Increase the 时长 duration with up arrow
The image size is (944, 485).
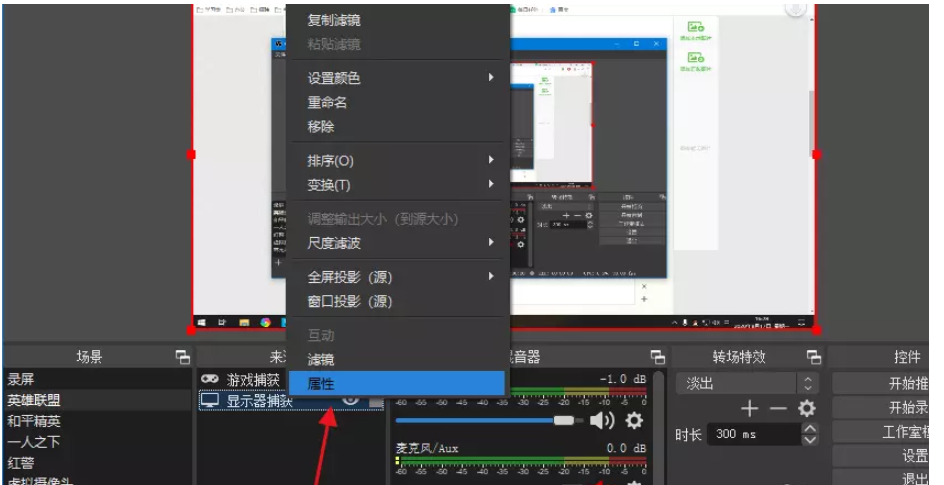[x=810, y=428]
